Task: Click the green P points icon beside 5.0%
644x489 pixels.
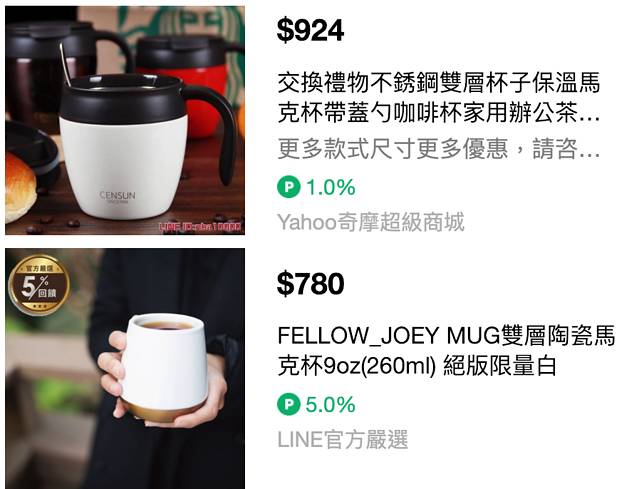Action: [289, 404]
